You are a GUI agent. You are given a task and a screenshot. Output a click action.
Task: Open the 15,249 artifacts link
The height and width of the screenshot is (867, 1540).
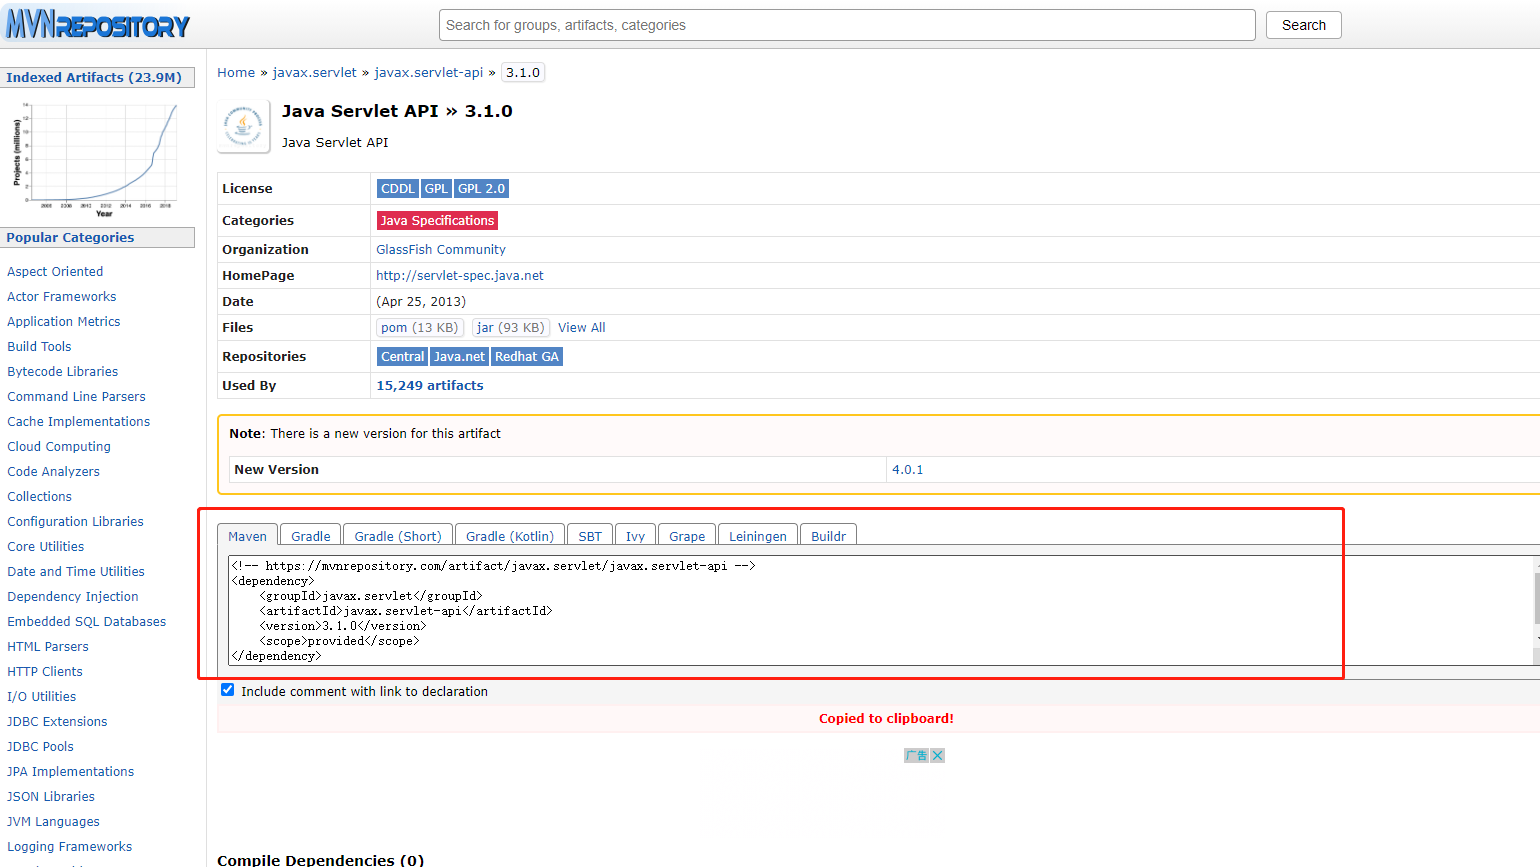pos(430,385)
